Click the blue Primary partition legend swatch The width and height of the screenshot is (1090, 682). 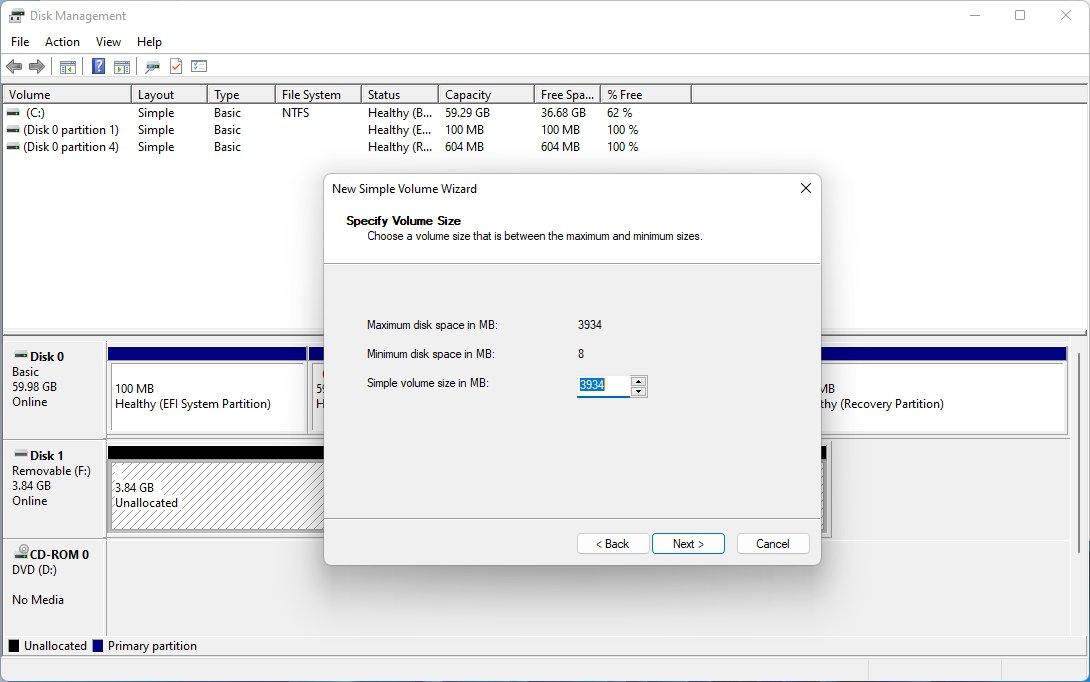click(x=97, y=646)
